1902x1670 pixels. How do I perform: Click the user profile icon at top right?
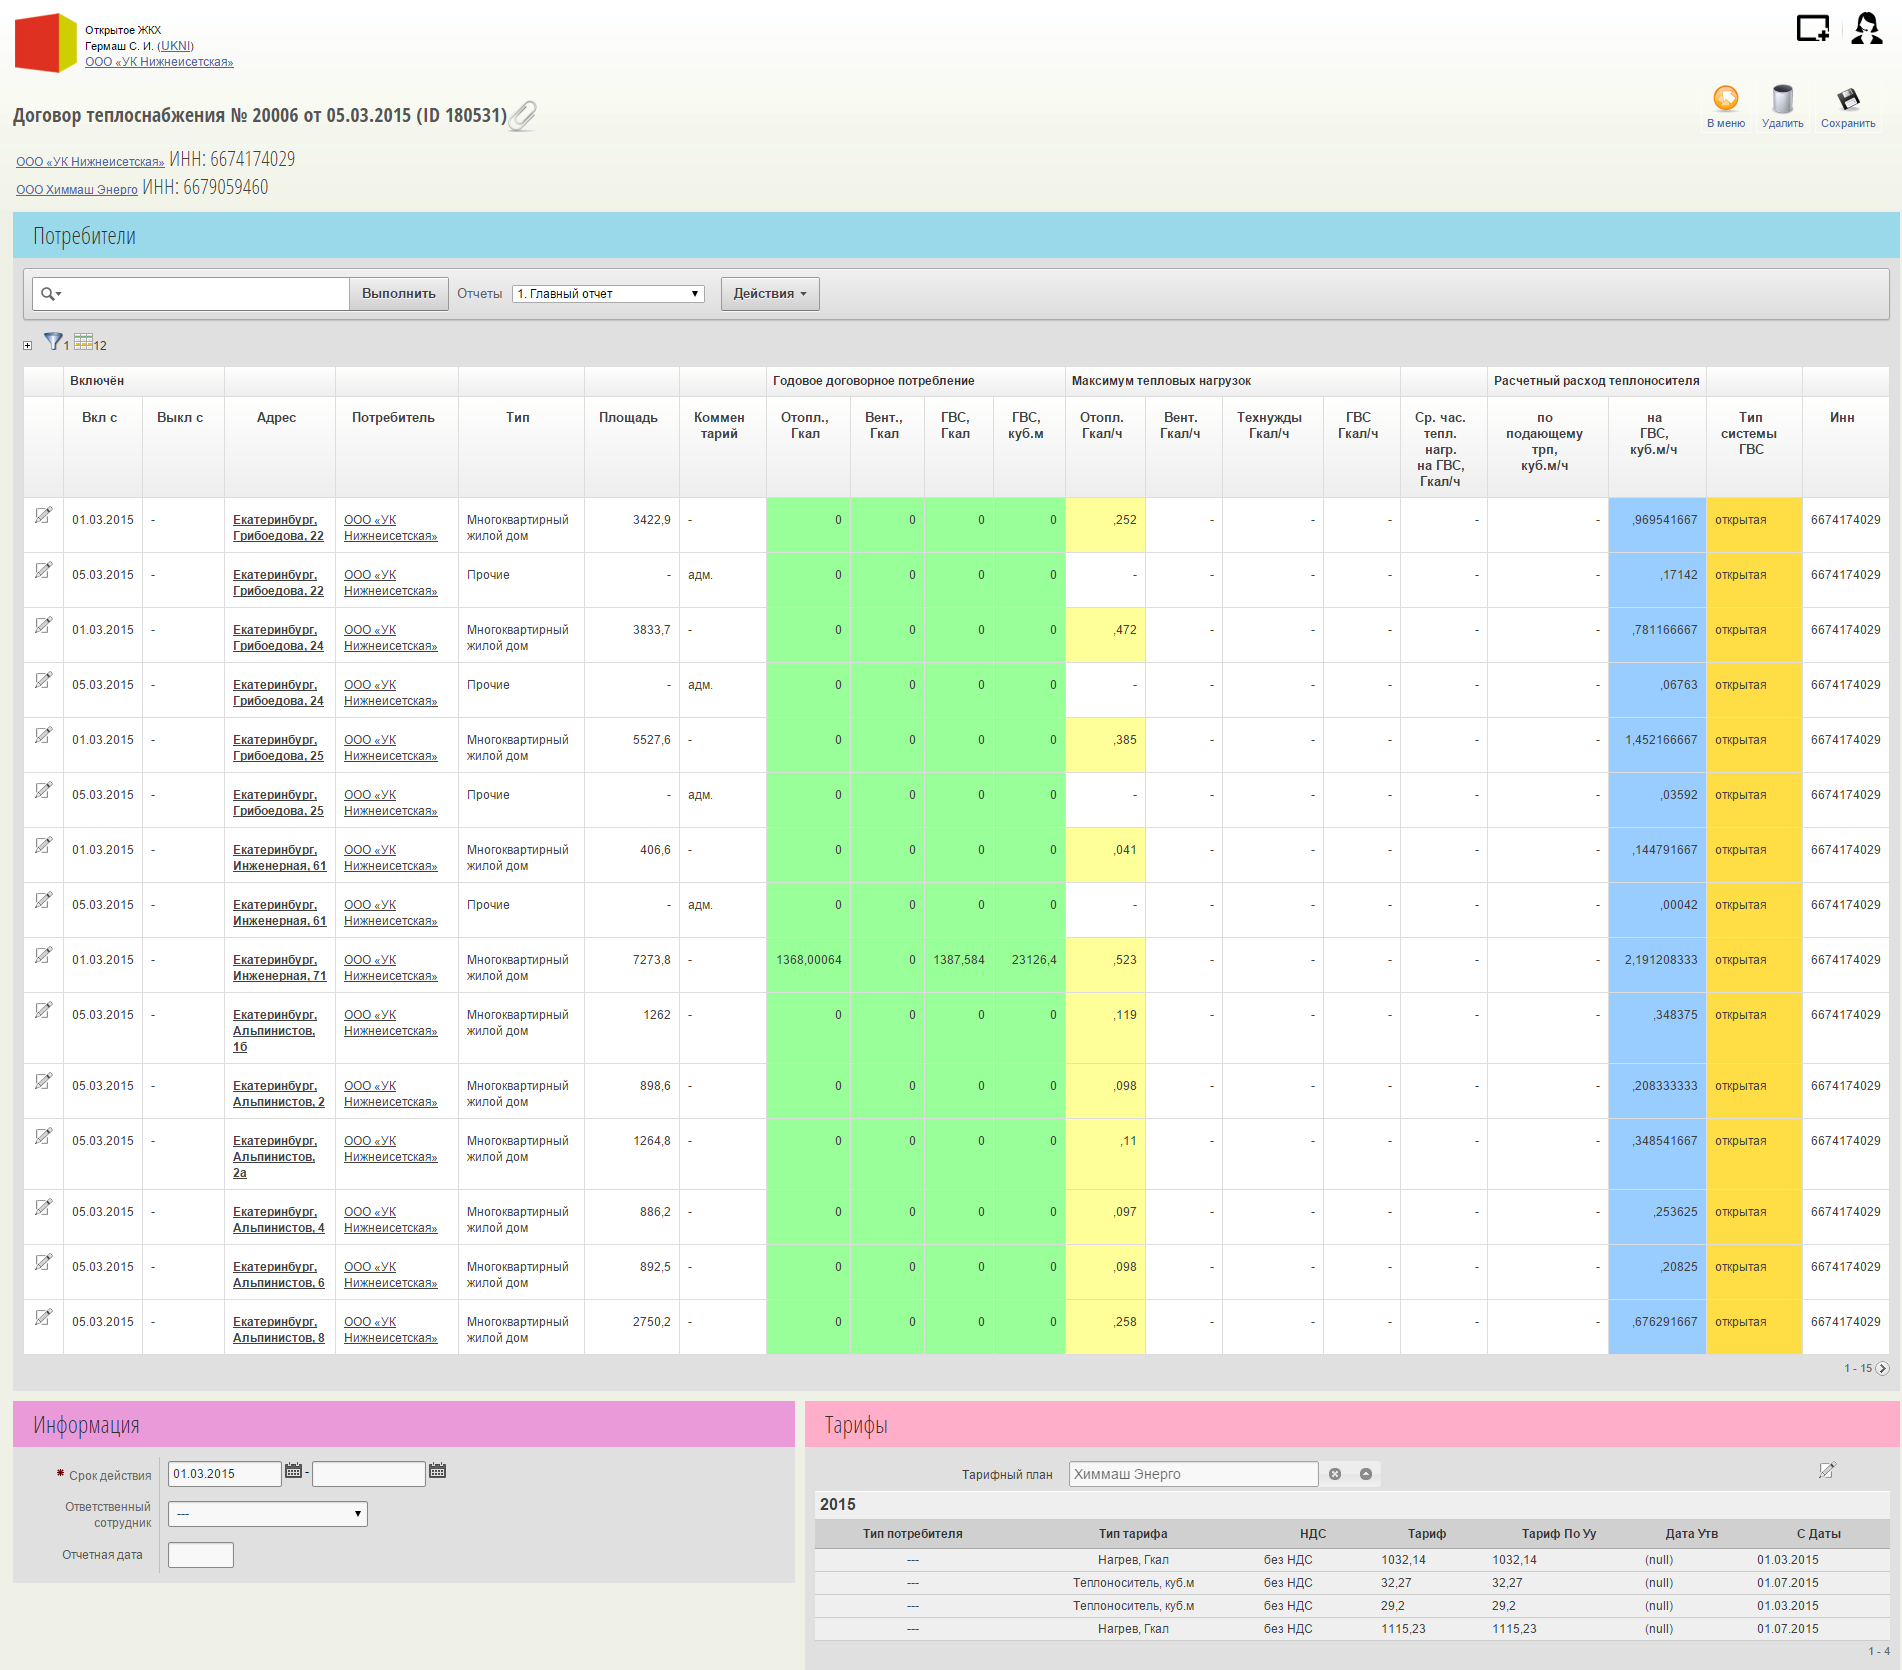(1866, 28)
